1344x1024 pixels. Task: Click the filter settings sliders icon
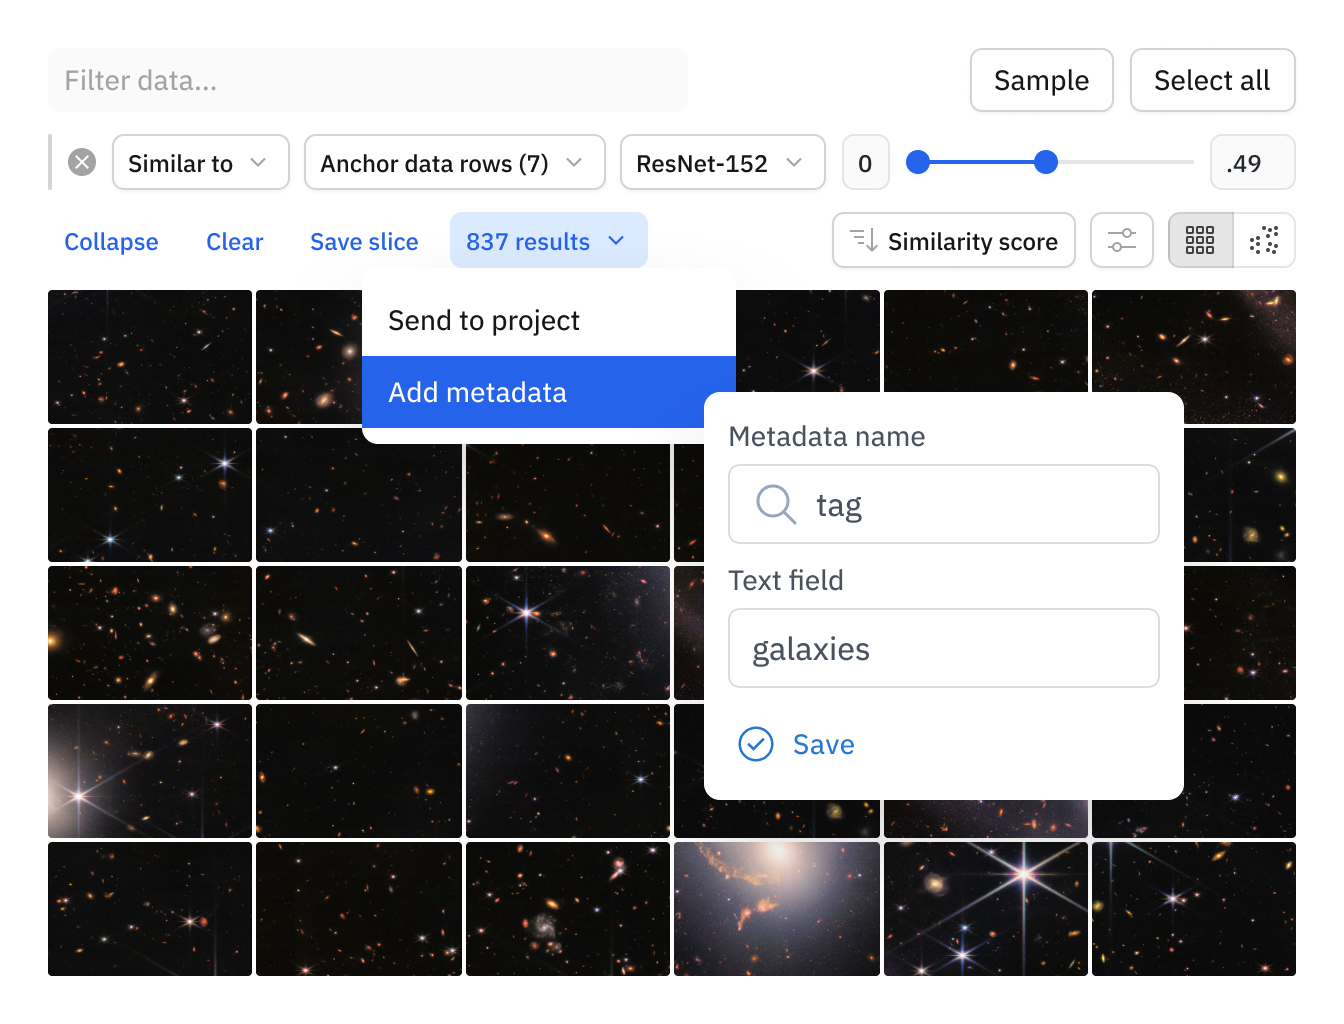1122,240
